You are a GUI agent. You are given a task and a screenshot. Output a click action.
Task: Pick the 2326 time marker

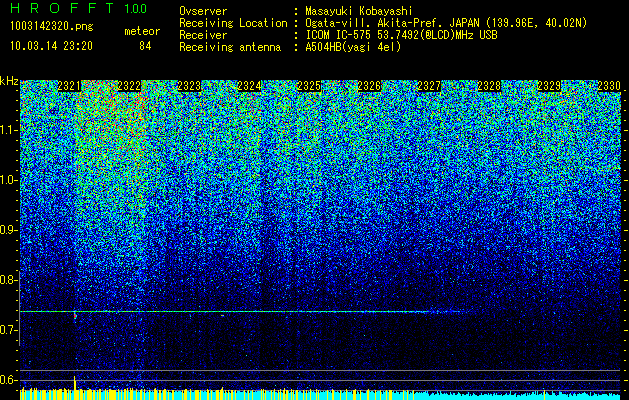coord(369,86)
